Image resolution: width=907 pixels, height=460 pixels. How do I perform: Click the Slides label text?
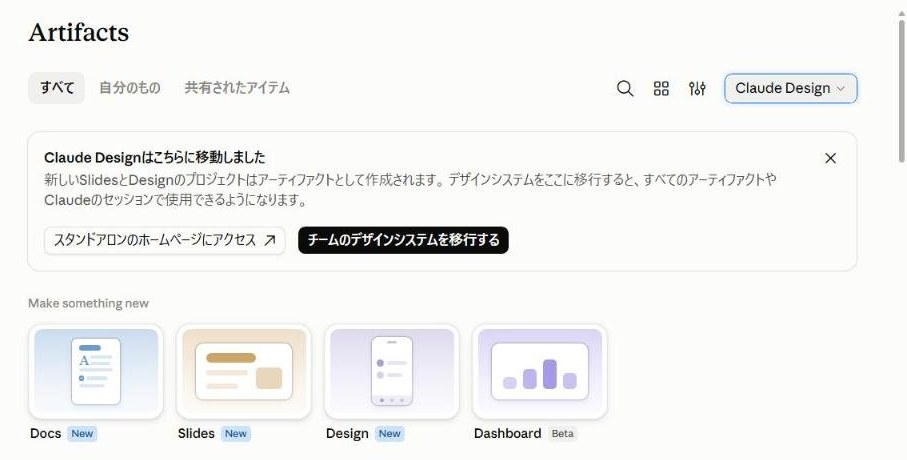(196, 433)
